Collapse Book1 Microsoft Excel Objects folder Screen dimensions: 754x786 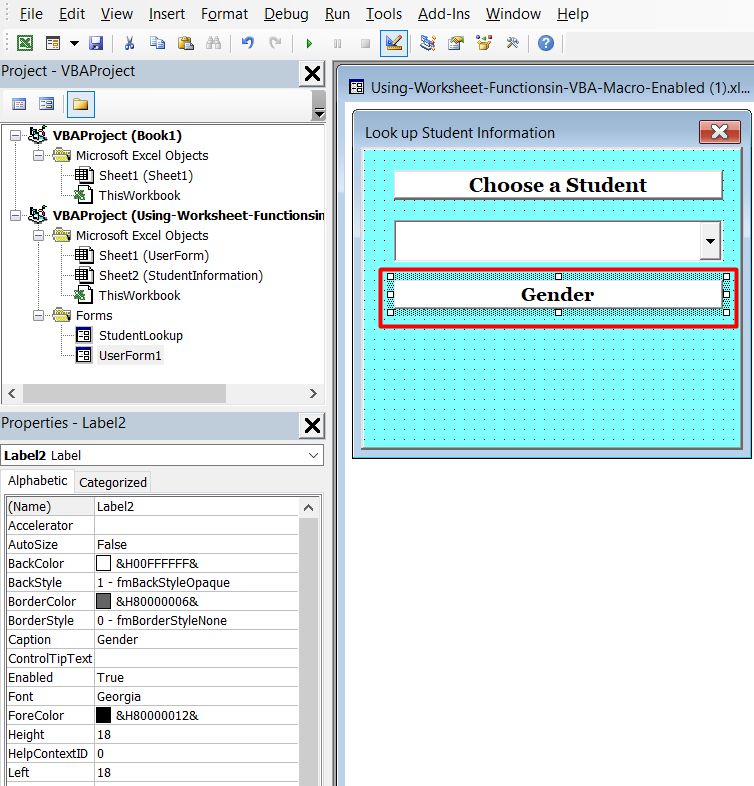coord(38,155)
